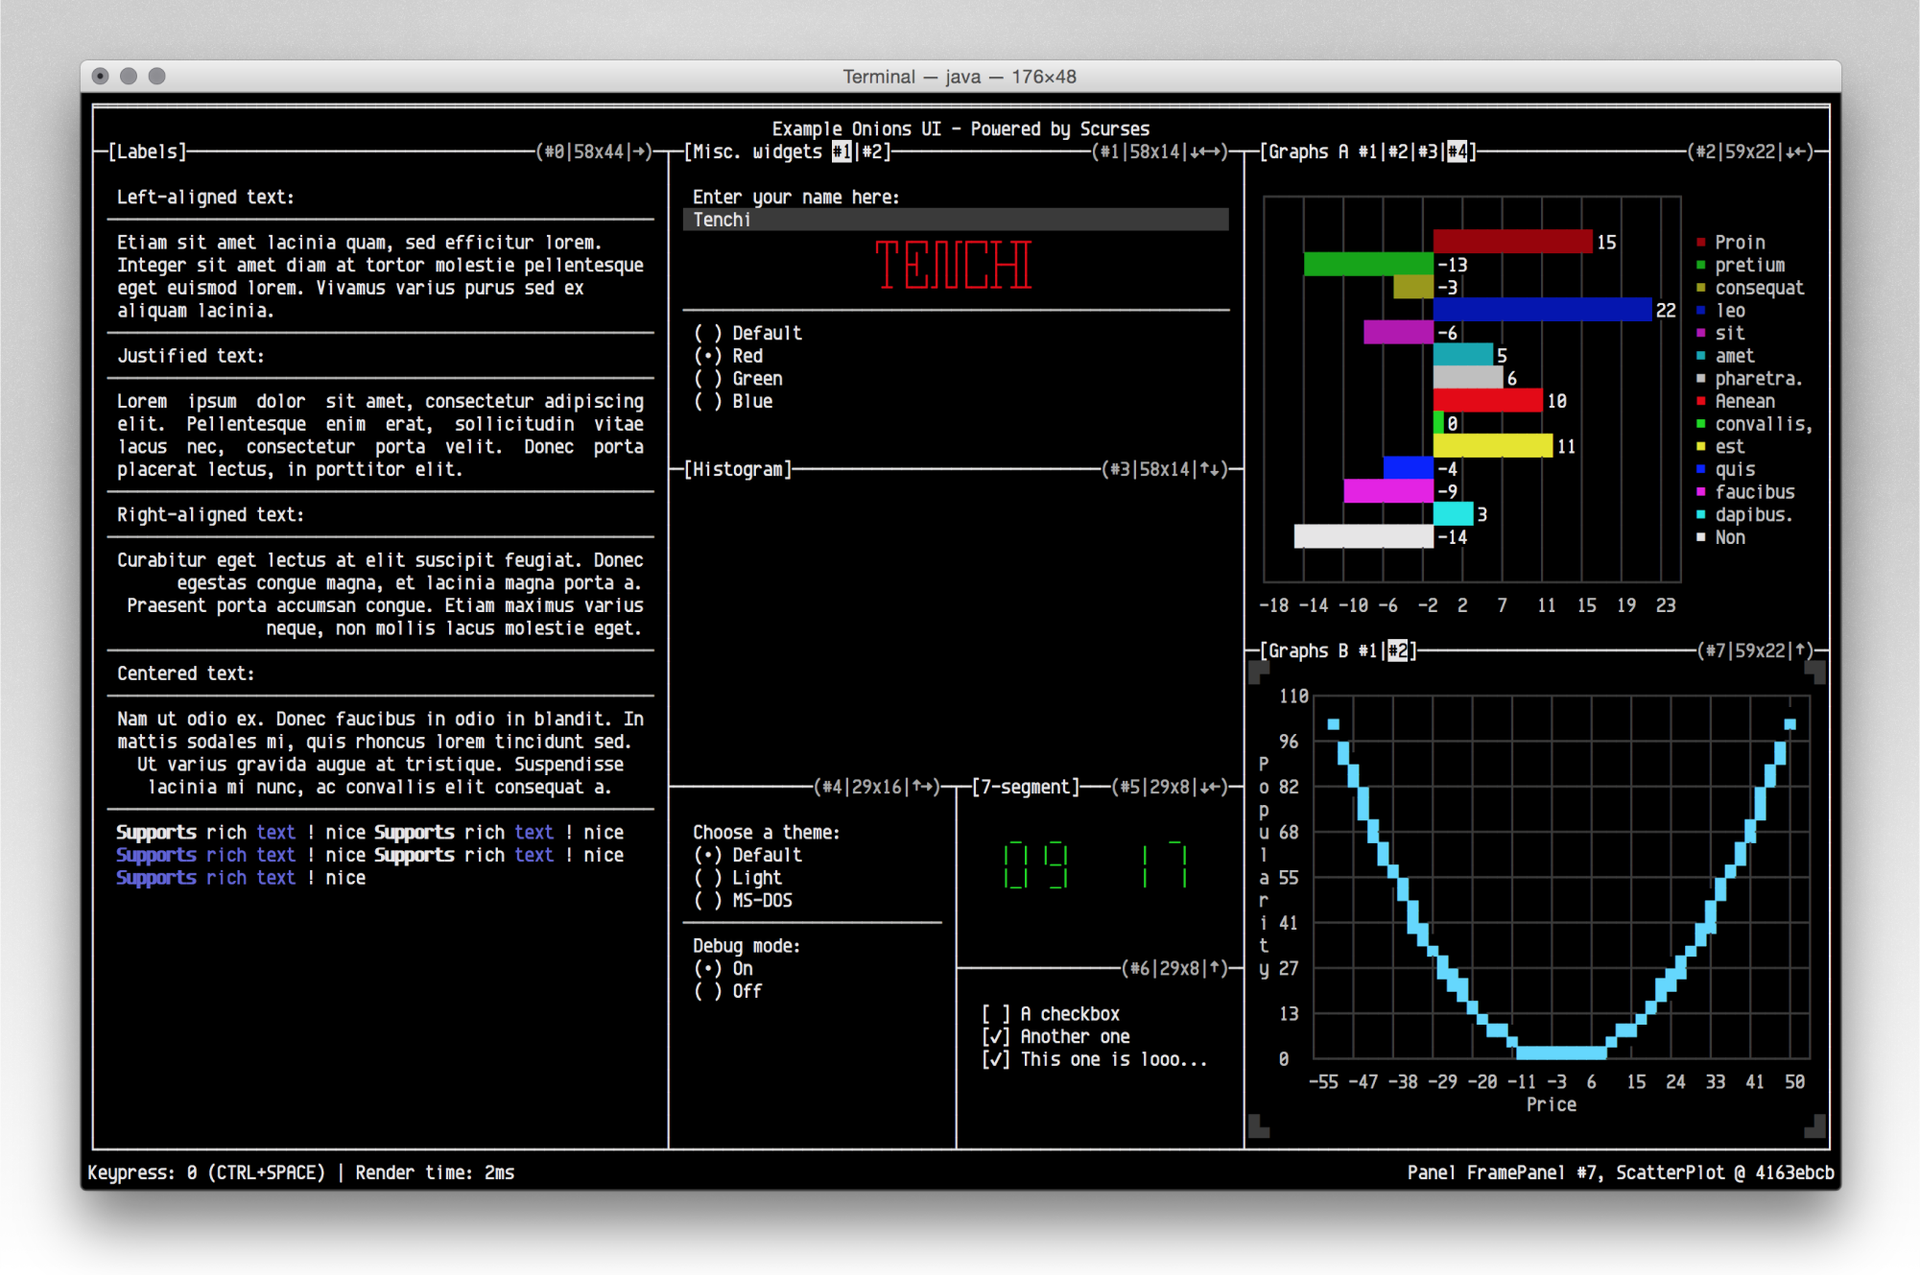Click the name input field containing Tenchi
1920x1275 pixels.
(x=956, y=220)
